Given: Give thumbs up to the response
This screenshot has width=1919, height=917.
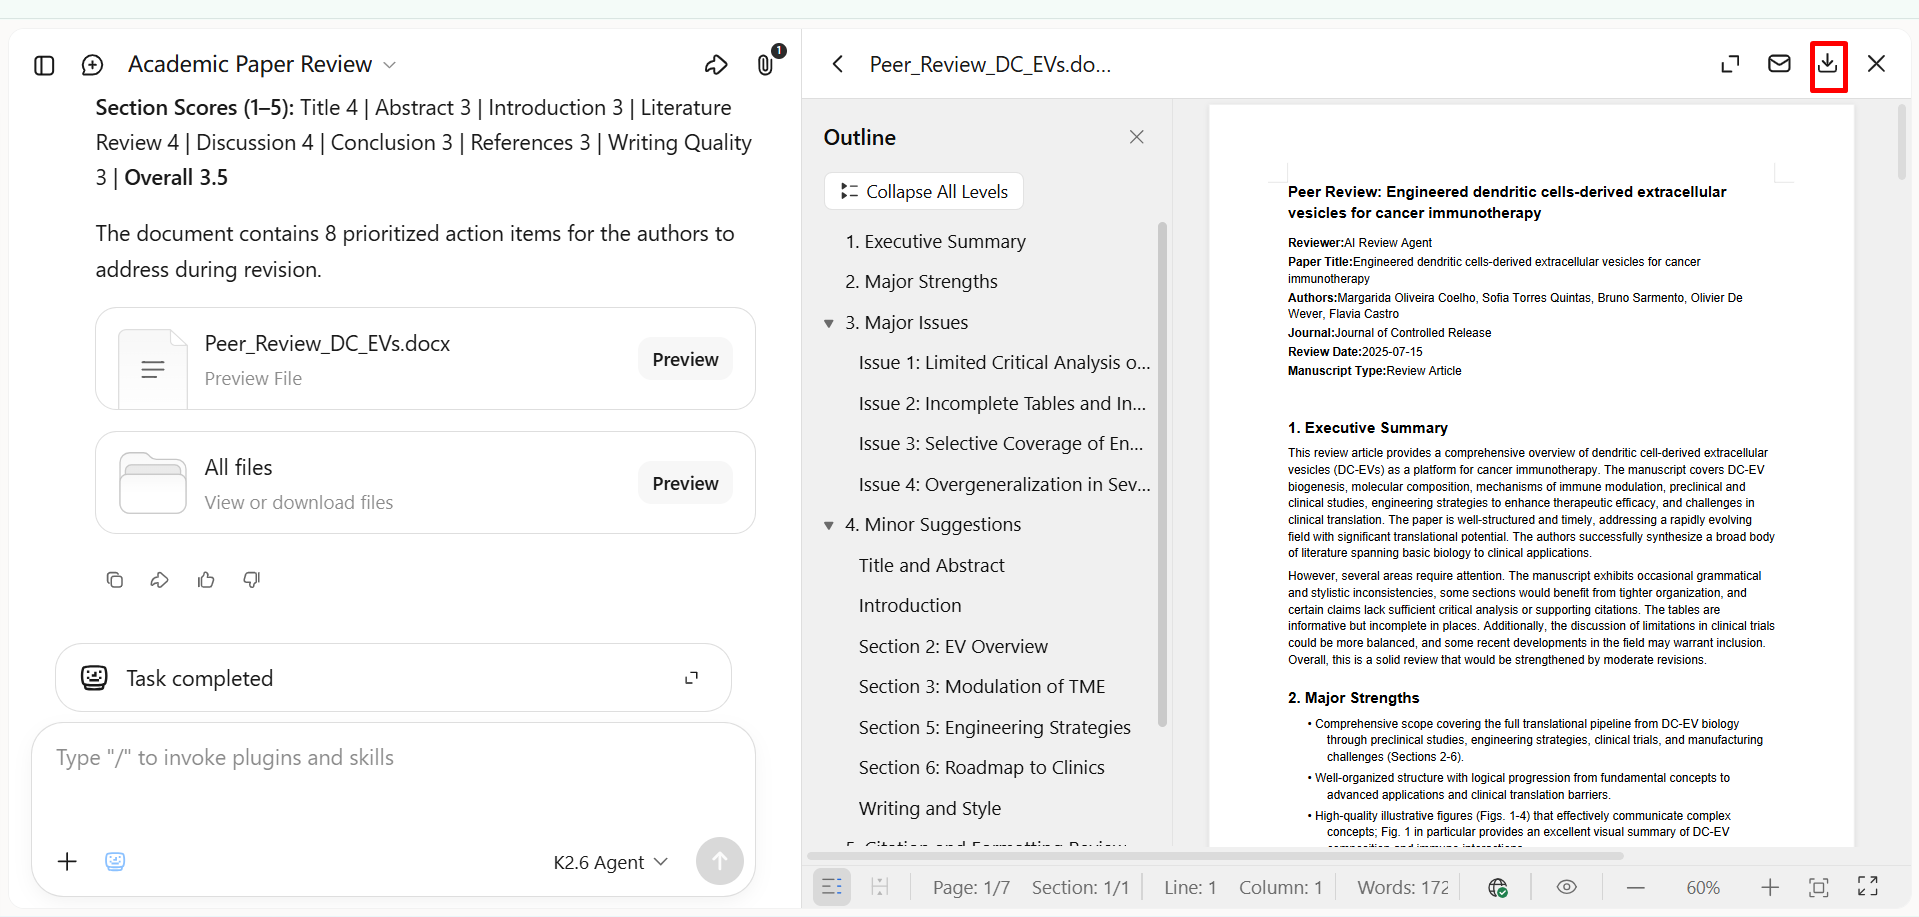Looking at the screenshot, I should [206, 580].
